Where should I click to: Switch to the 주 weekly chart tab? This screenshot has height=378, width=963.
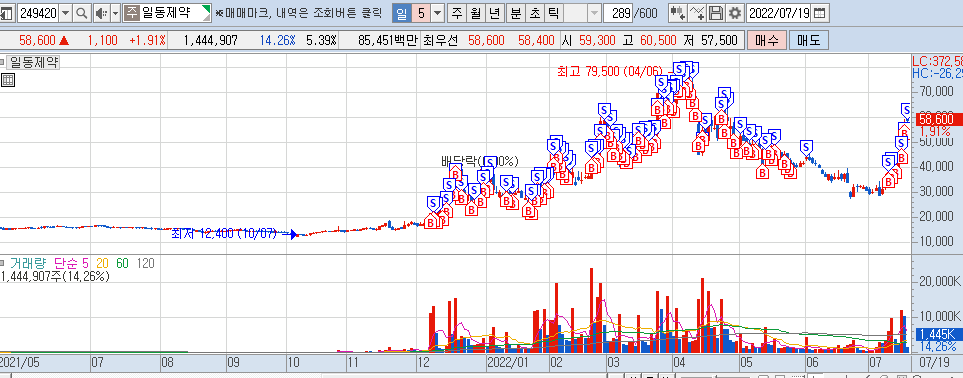pyautogui.click(x=458, y=12)
